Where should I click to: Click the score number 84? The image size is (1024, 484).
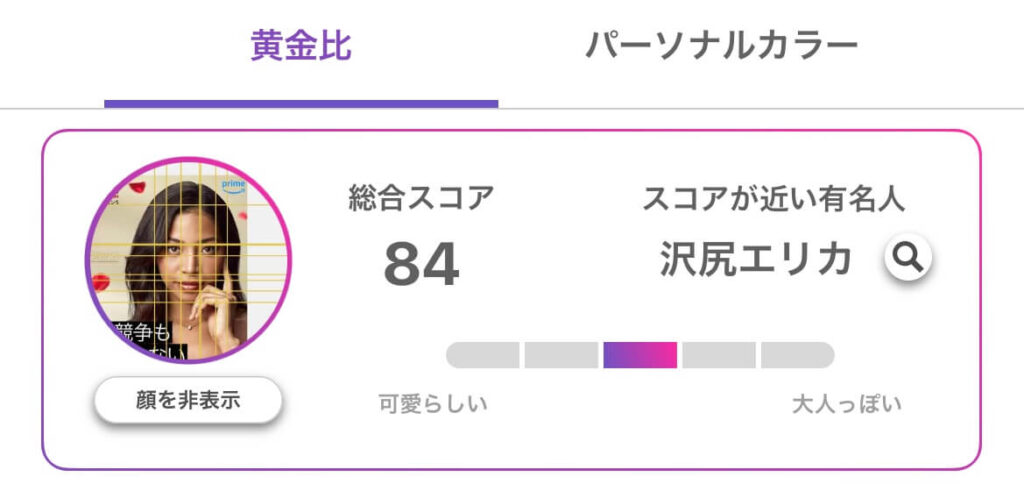(x=421, y=265)
